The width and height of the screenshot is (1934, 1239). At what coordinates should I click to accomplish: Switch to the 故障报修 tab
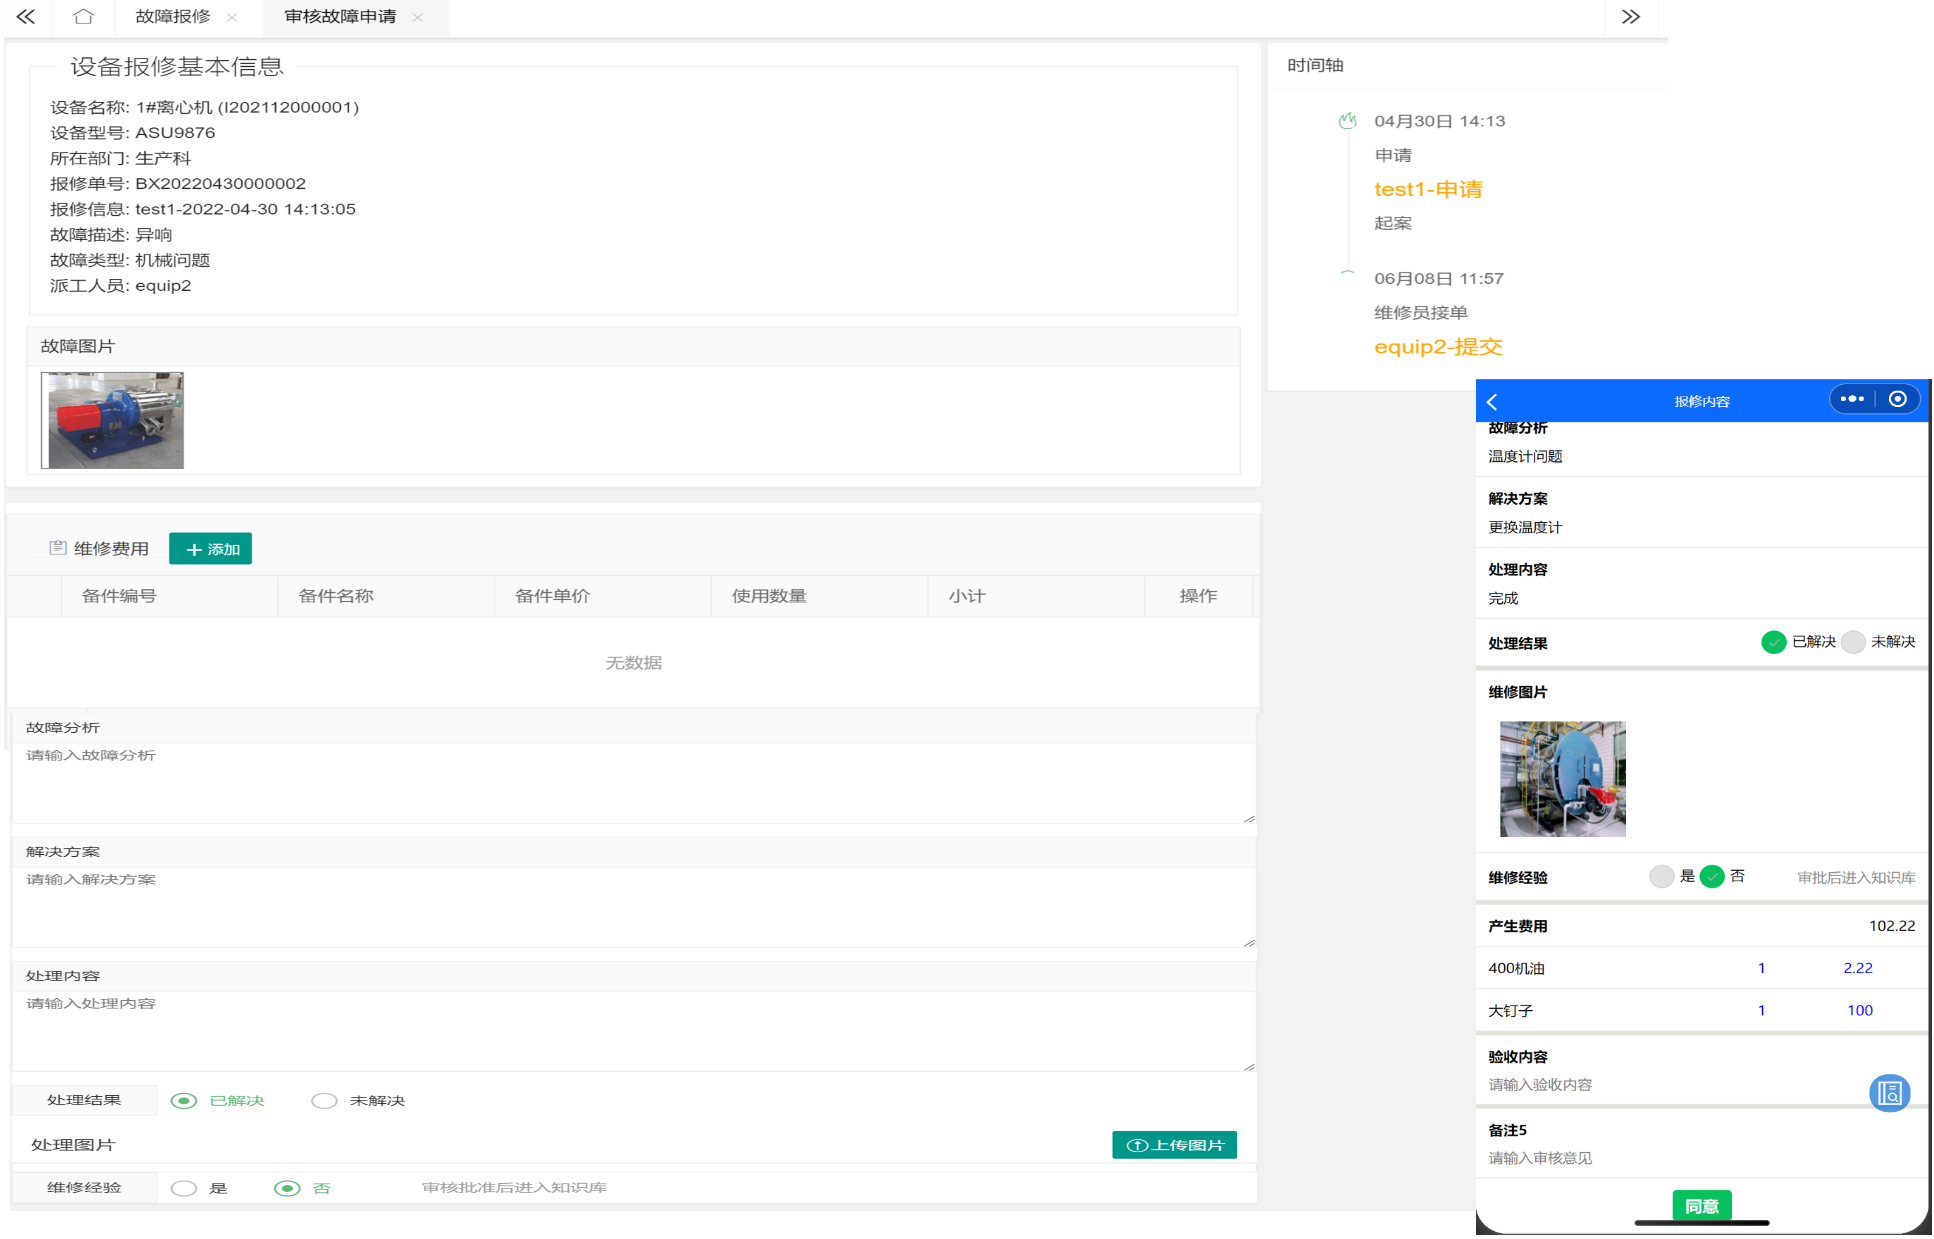173,17
